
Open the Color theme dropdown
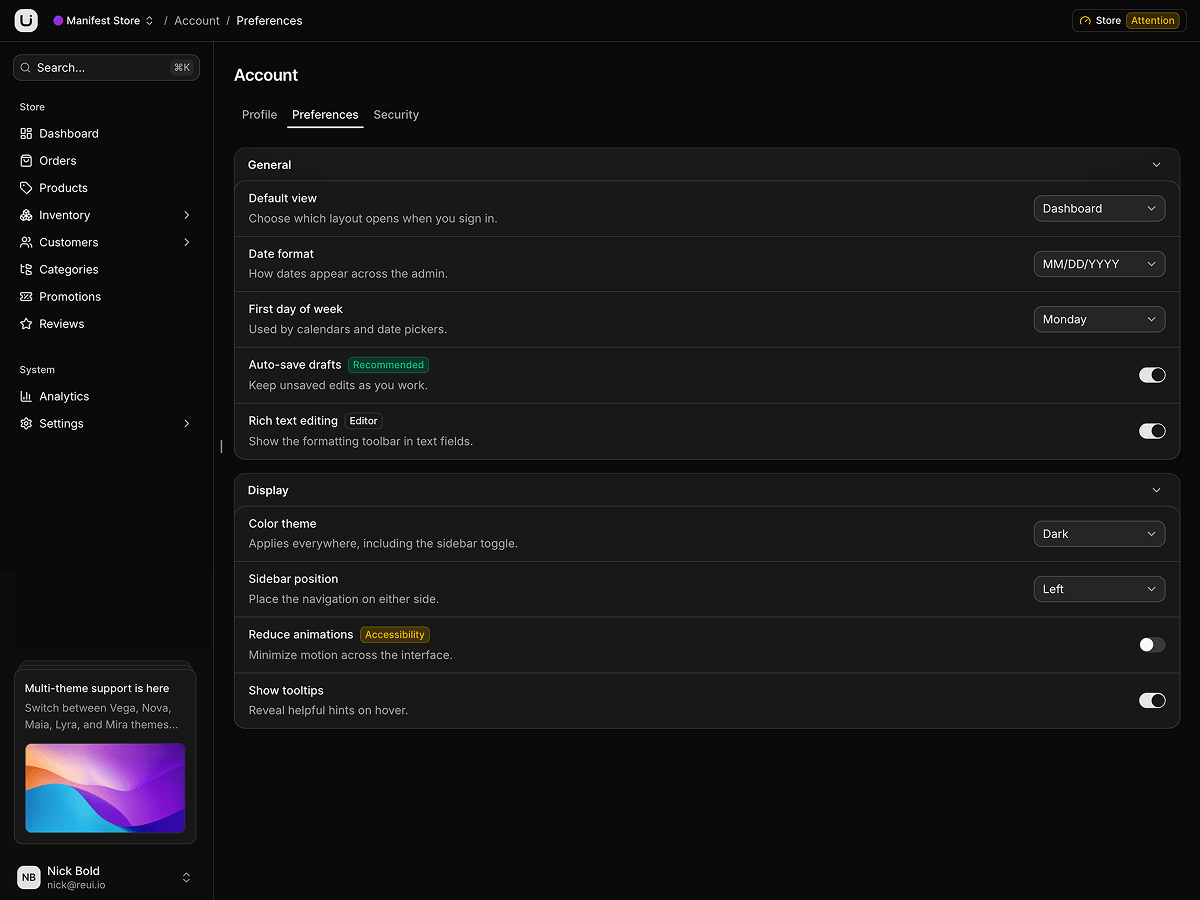[x=1099, y=534]
